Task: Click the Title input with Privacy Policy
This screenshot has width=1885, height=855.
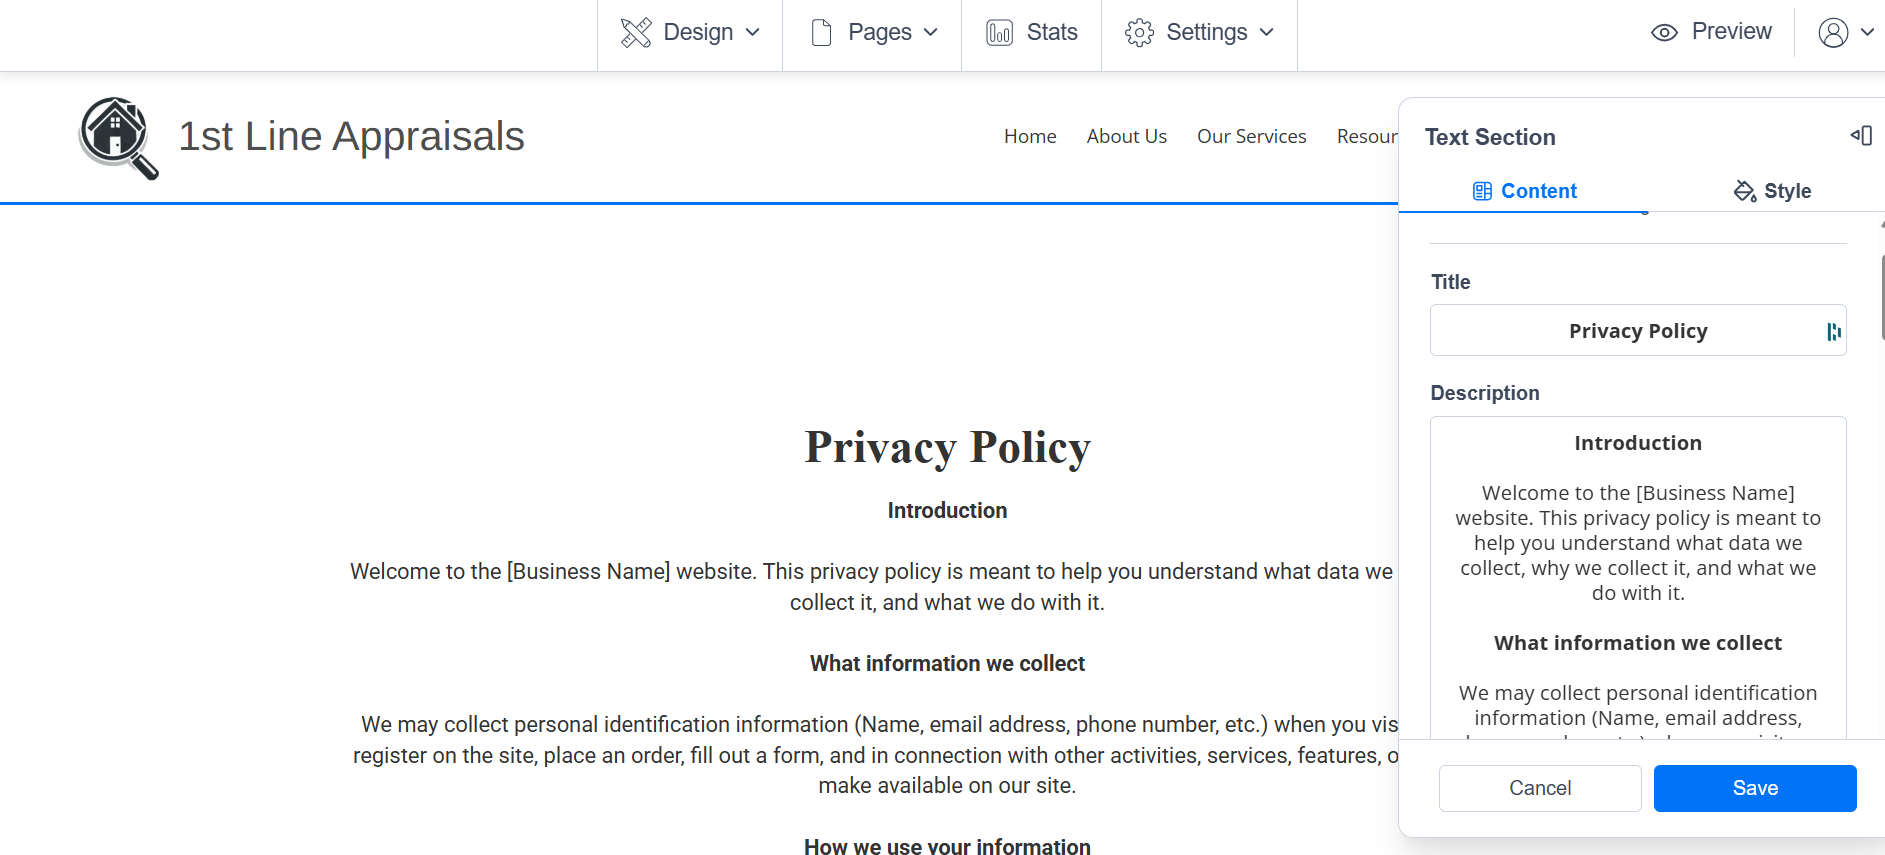Action: coord(1638,331)
